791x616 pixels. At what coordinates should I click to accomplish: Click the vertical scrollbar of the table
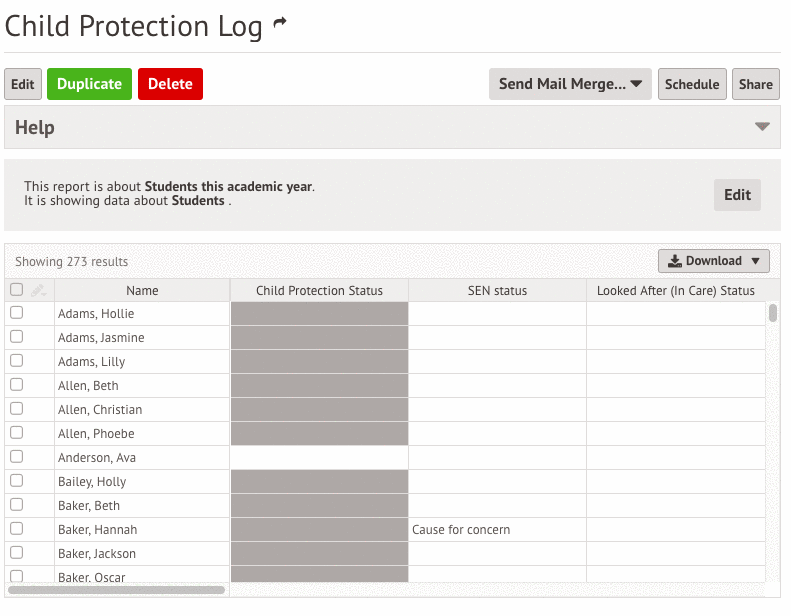pyautogui.click(x=773, y=314)
